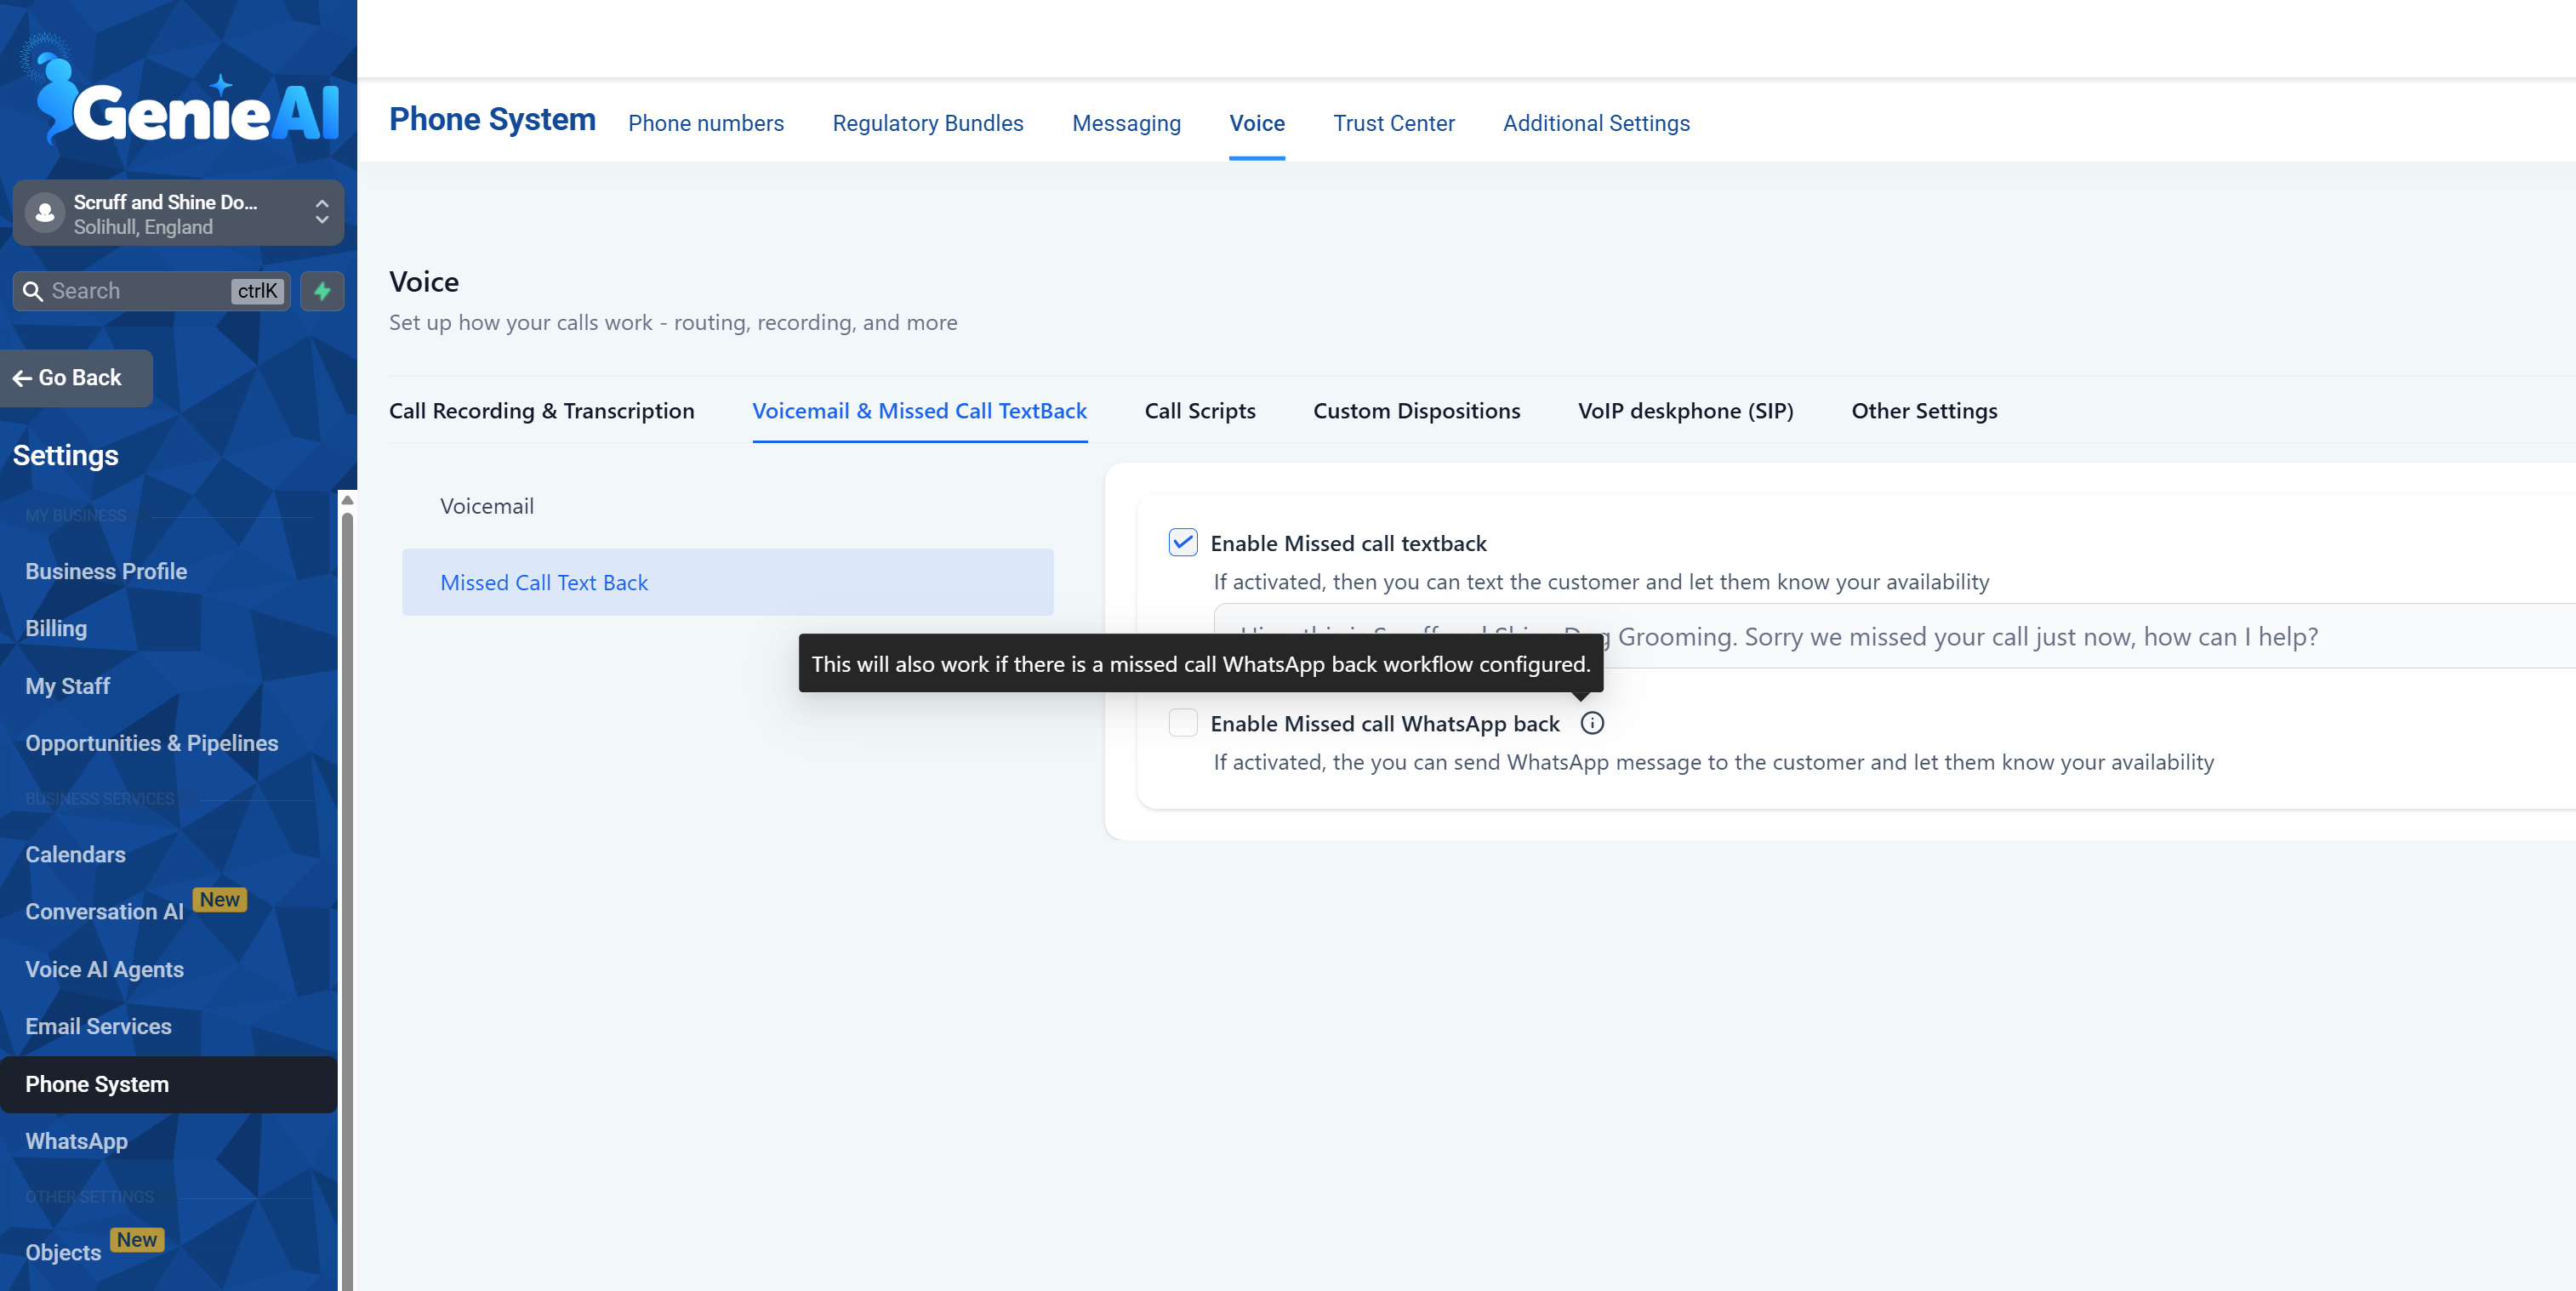Image resolution: width=2576 pixels, height=1291 pixels.
Task: Select Voicemail in the left list
Action: [487, 506]
